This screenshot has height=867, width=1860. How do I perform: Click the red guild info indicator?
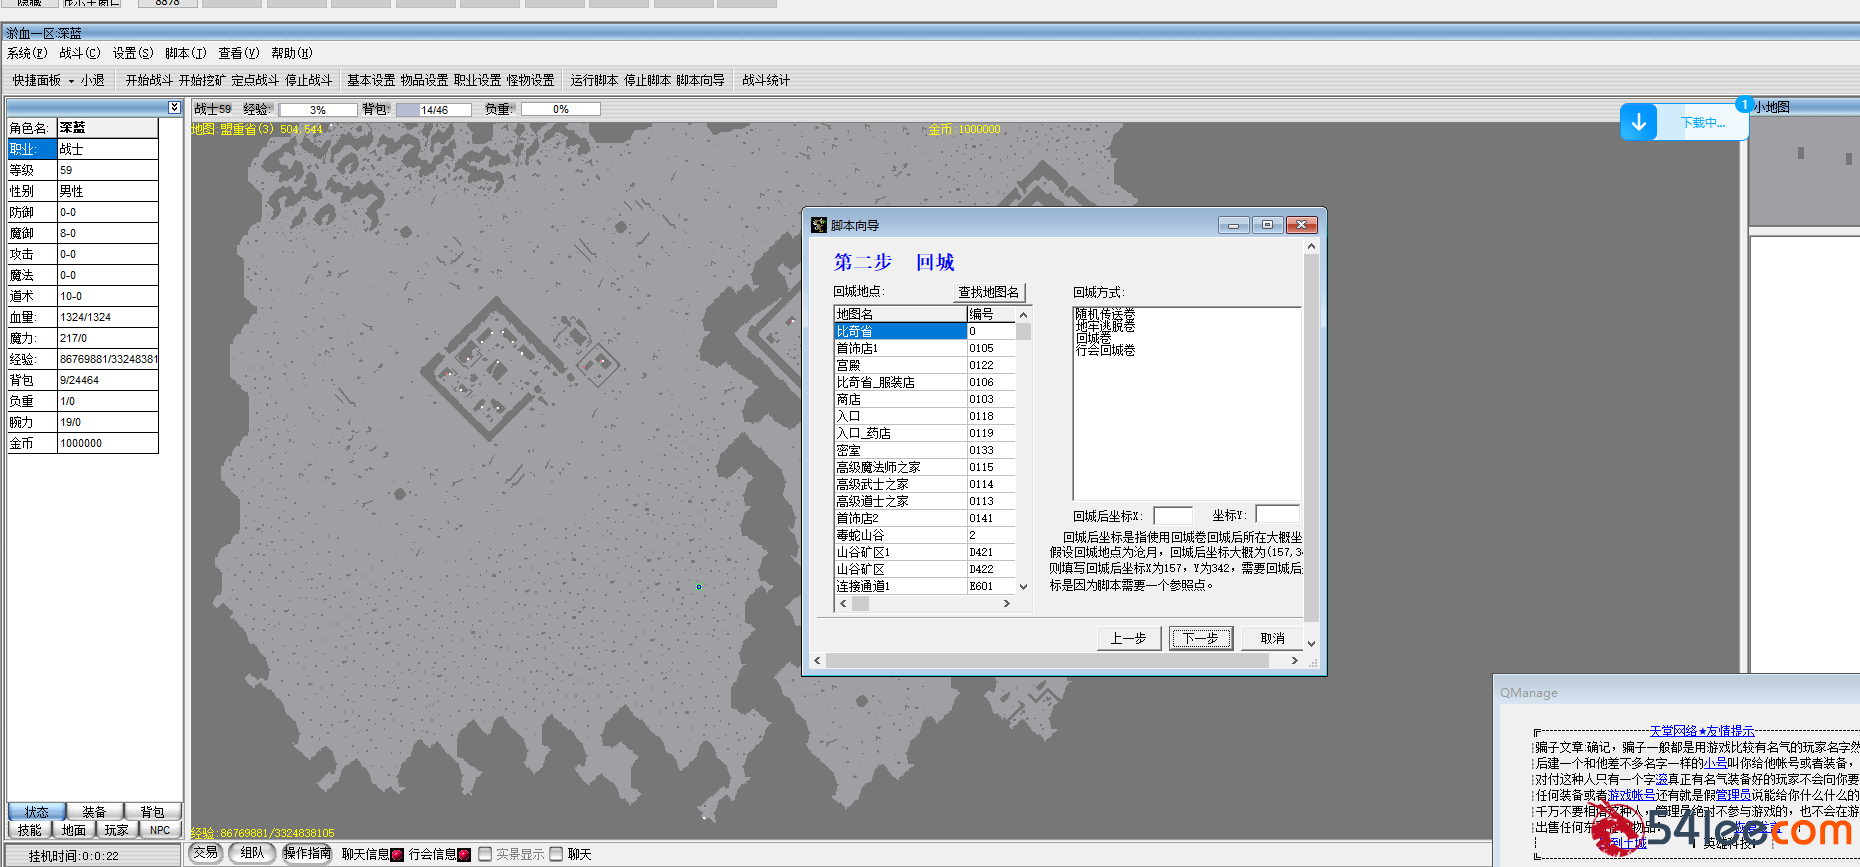pyautogui.click(x=464, y=854)
